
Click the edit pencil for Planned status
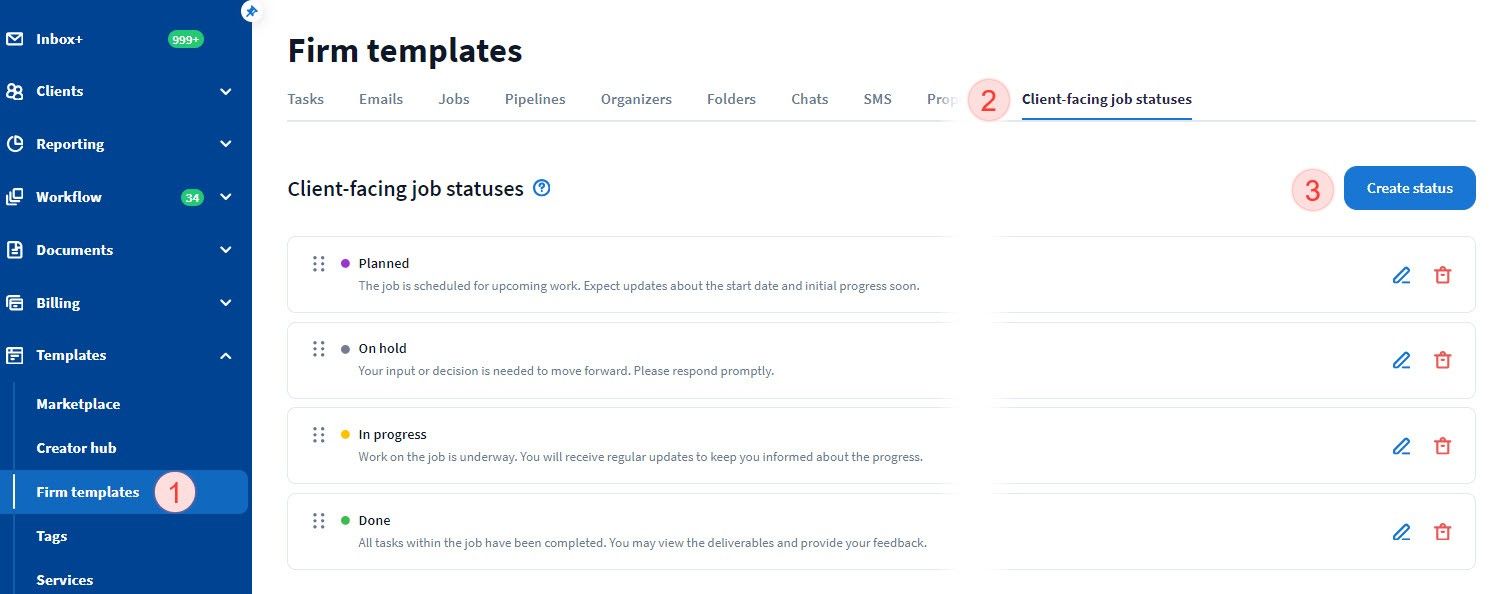click(x=1401, y=275)
